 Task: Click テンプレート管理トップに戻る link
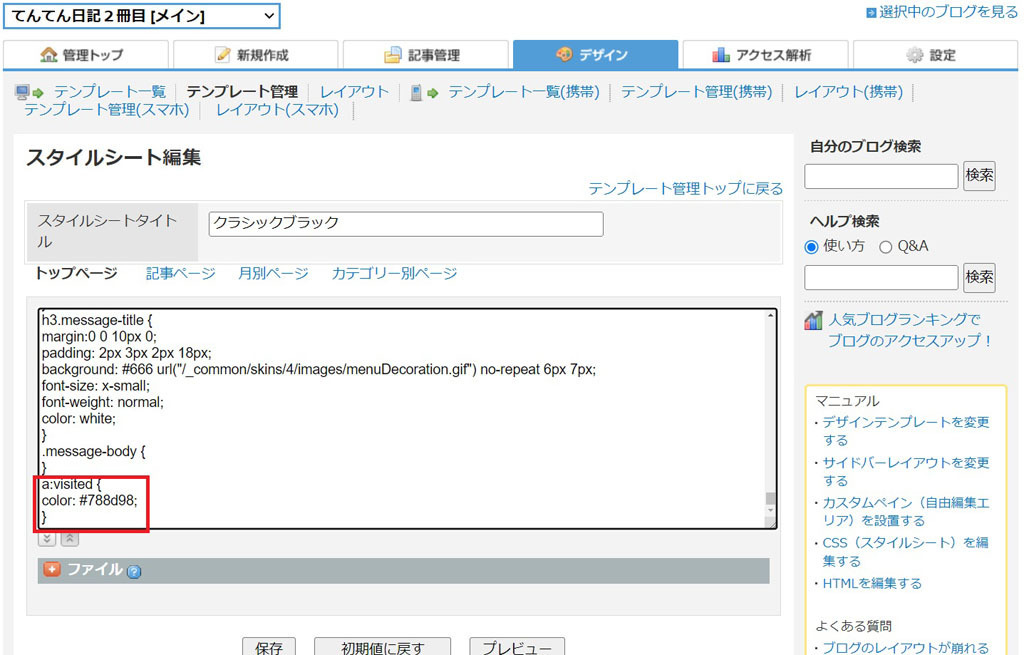686,189
